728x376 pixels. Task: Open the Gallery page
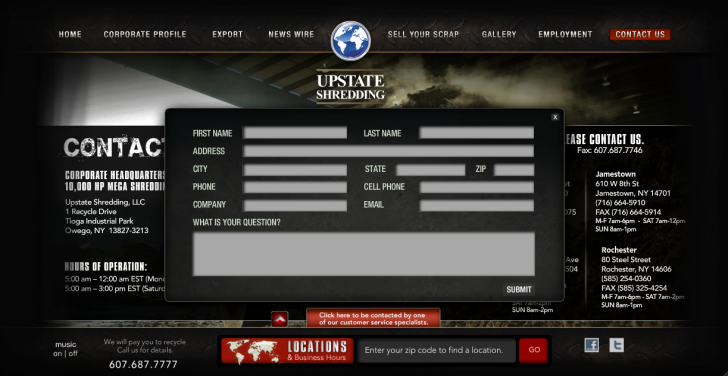[x=499, y=34]
